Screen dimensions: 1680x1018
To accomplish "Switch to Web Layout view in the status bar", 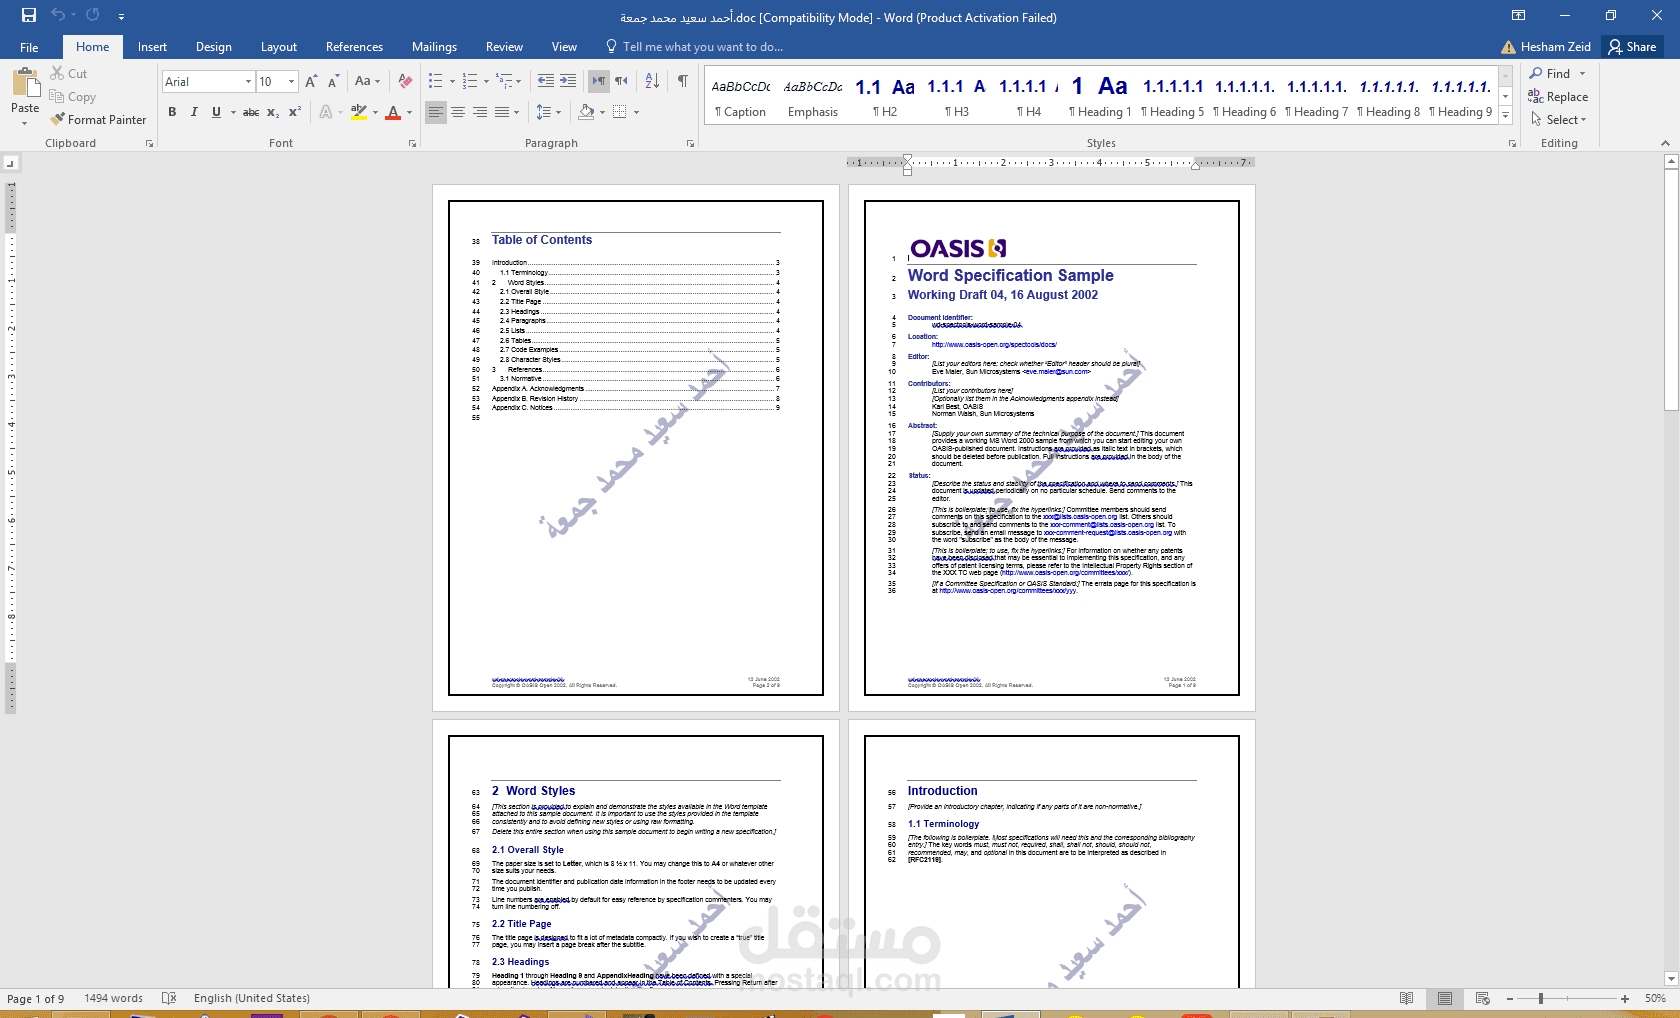I will 1483,998.
